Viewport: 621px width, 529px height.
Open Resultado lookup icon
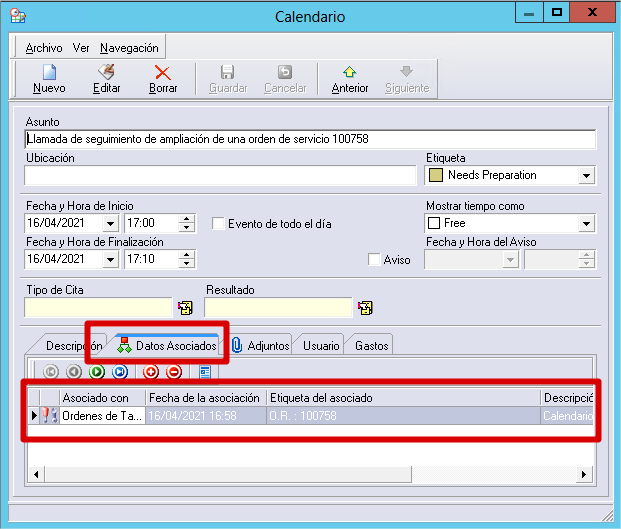pyautogui.click(x=365, y=308)
